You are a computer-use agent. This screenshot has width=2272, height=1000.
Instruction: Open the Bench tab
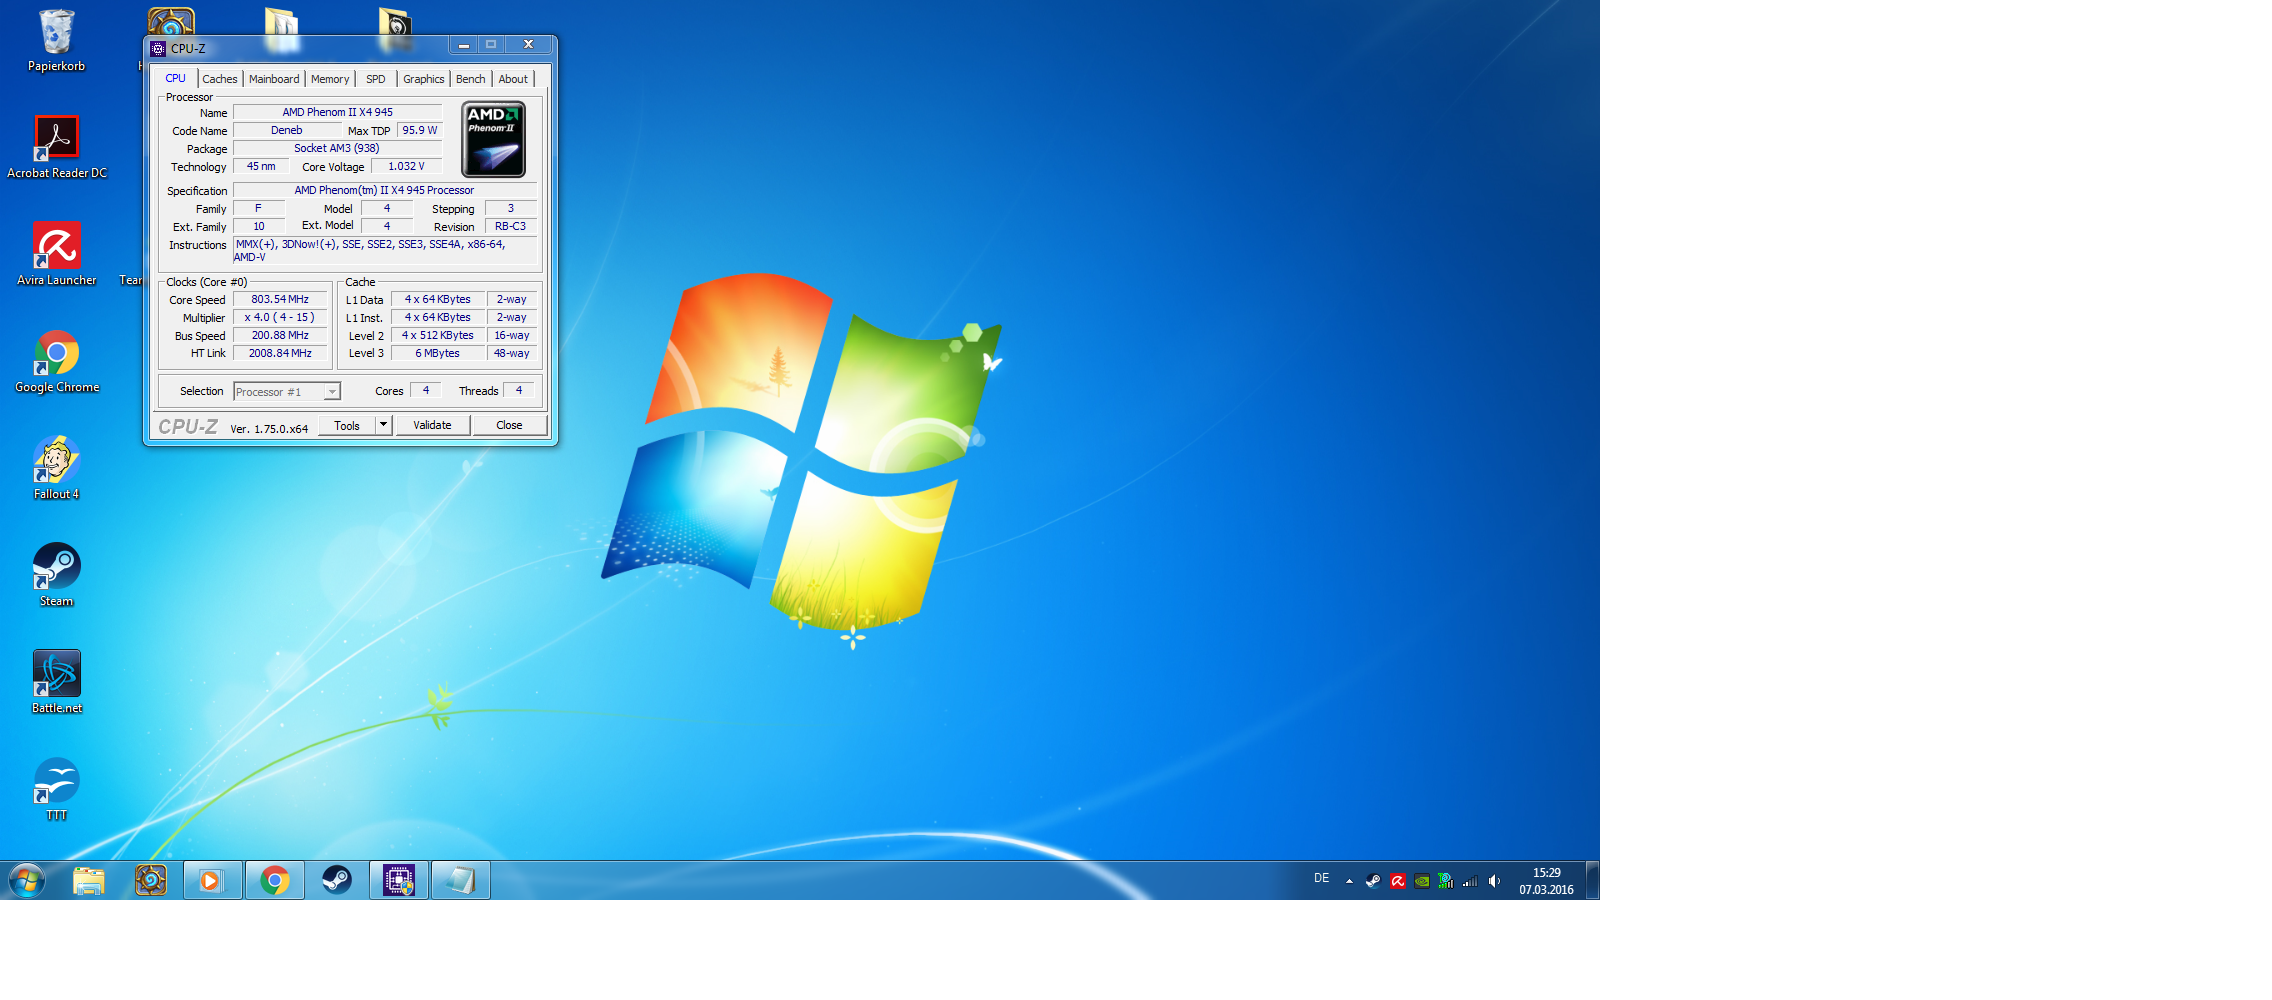(x=471, y=79)
